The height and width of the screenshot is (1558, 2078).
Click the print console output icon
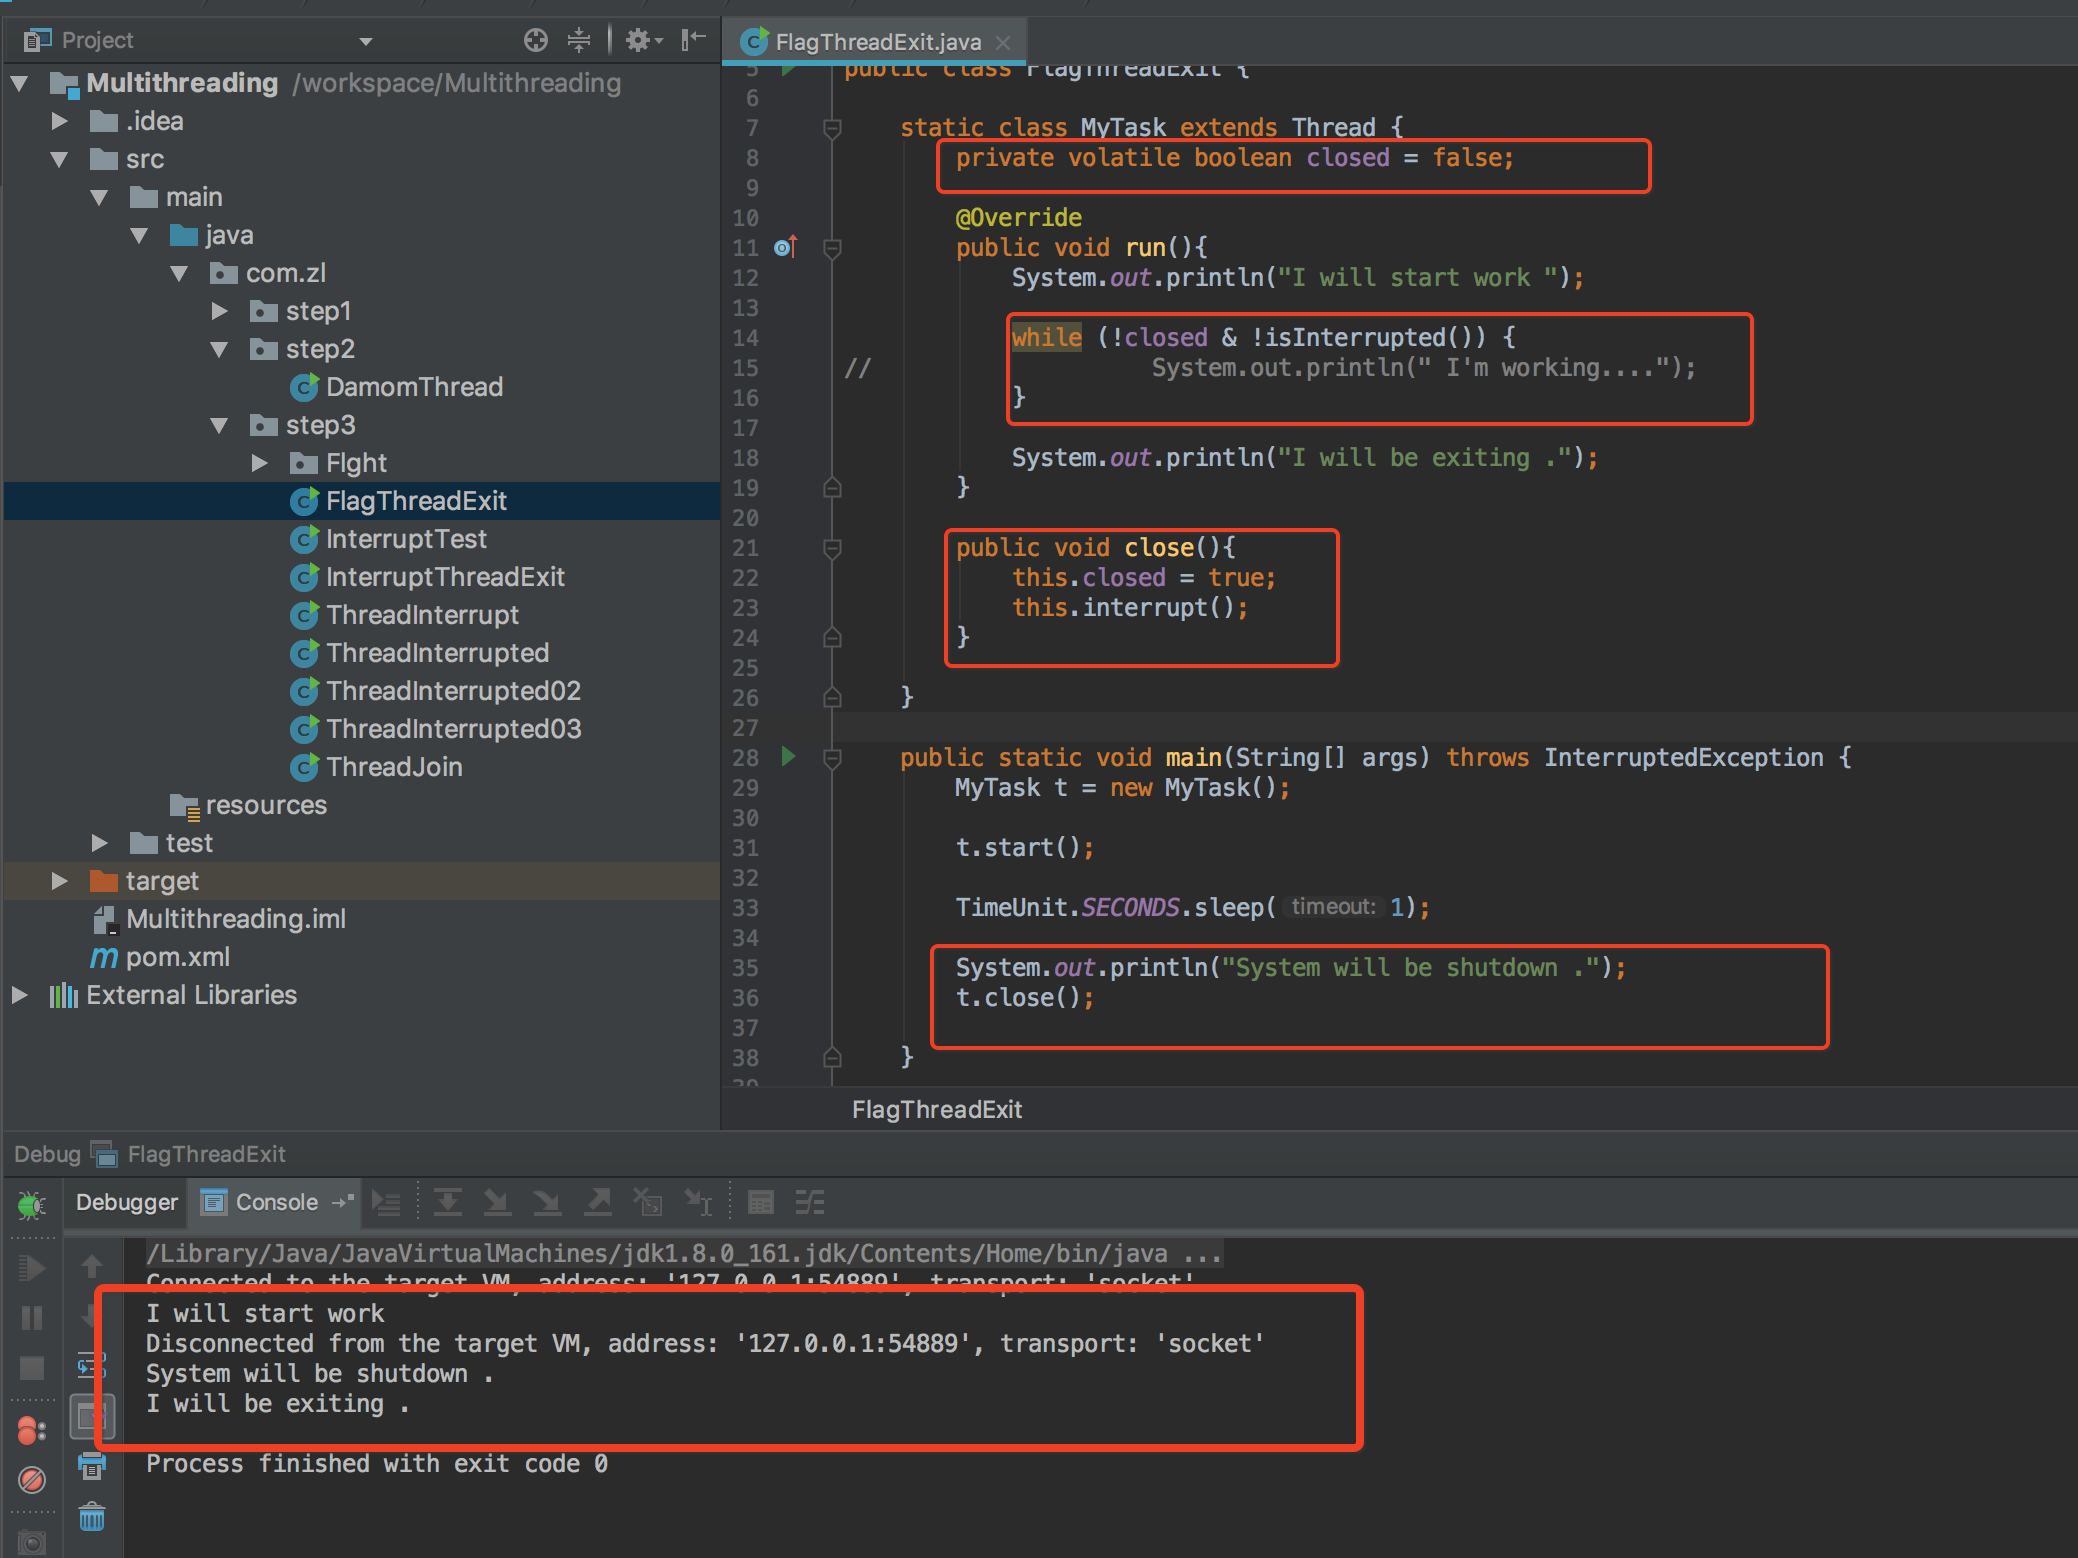pos(91,1467)
